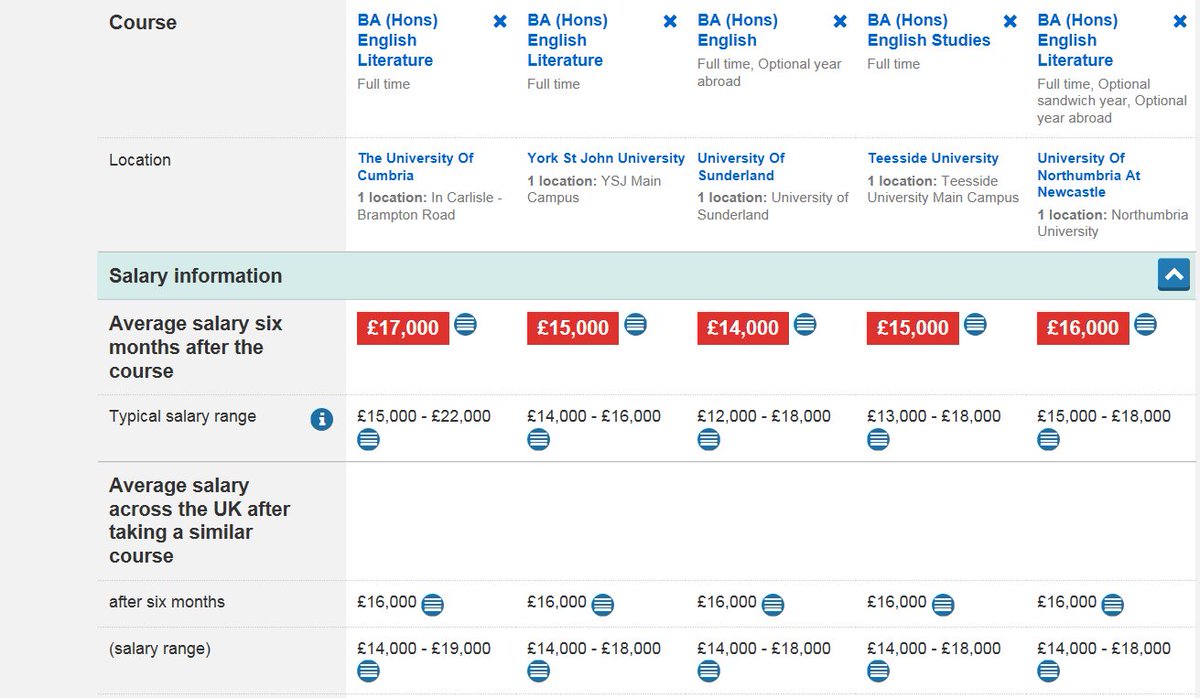Open data icon next to Cumbria £16,000 after six months
Screen dimensions: 1200x698
pyautogui.click(x=432, y=604)
